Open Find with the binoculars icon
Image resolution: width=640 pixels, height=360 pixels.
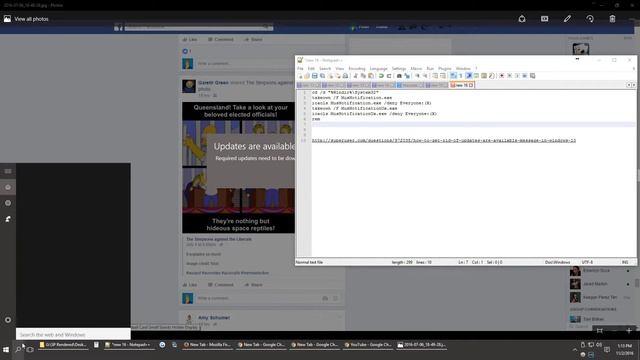(399, 76)
